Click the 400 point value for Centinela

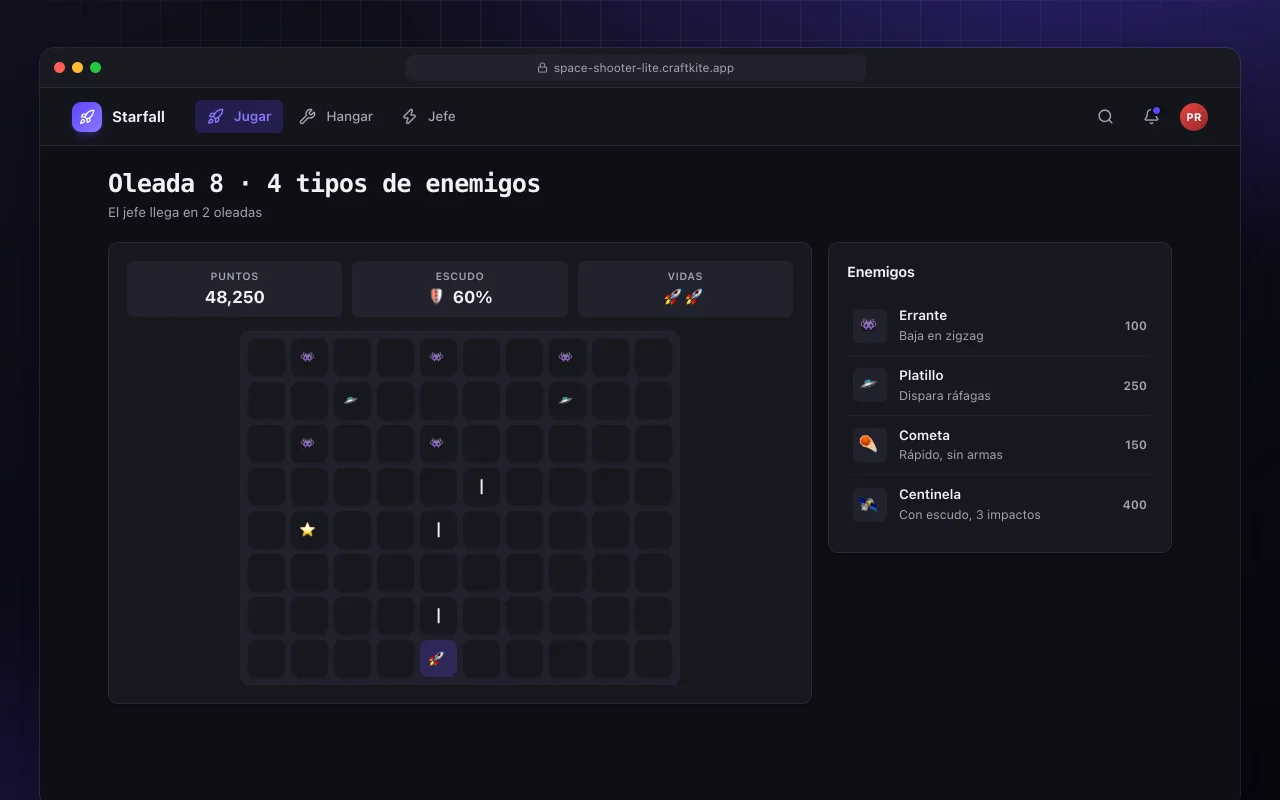[x=1135, y=505]
